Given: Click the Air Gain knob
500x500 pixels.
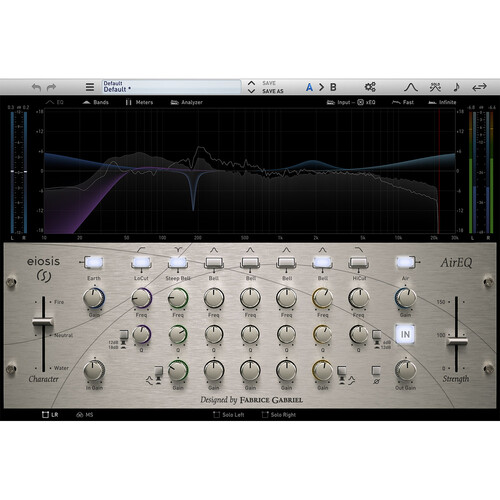Looking at the screenshot, I should 405,298.
